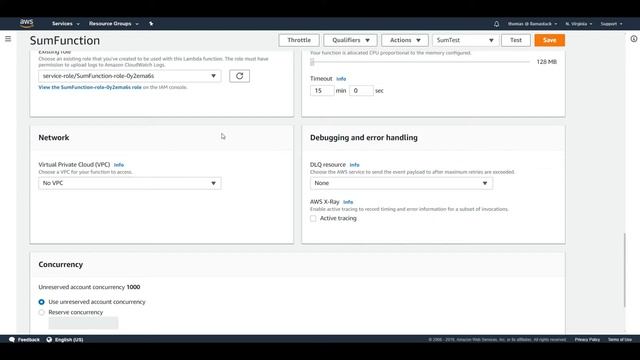Select Use unreserved account concurrency
This screenshot has width=640, height=360.
(42, 302)
